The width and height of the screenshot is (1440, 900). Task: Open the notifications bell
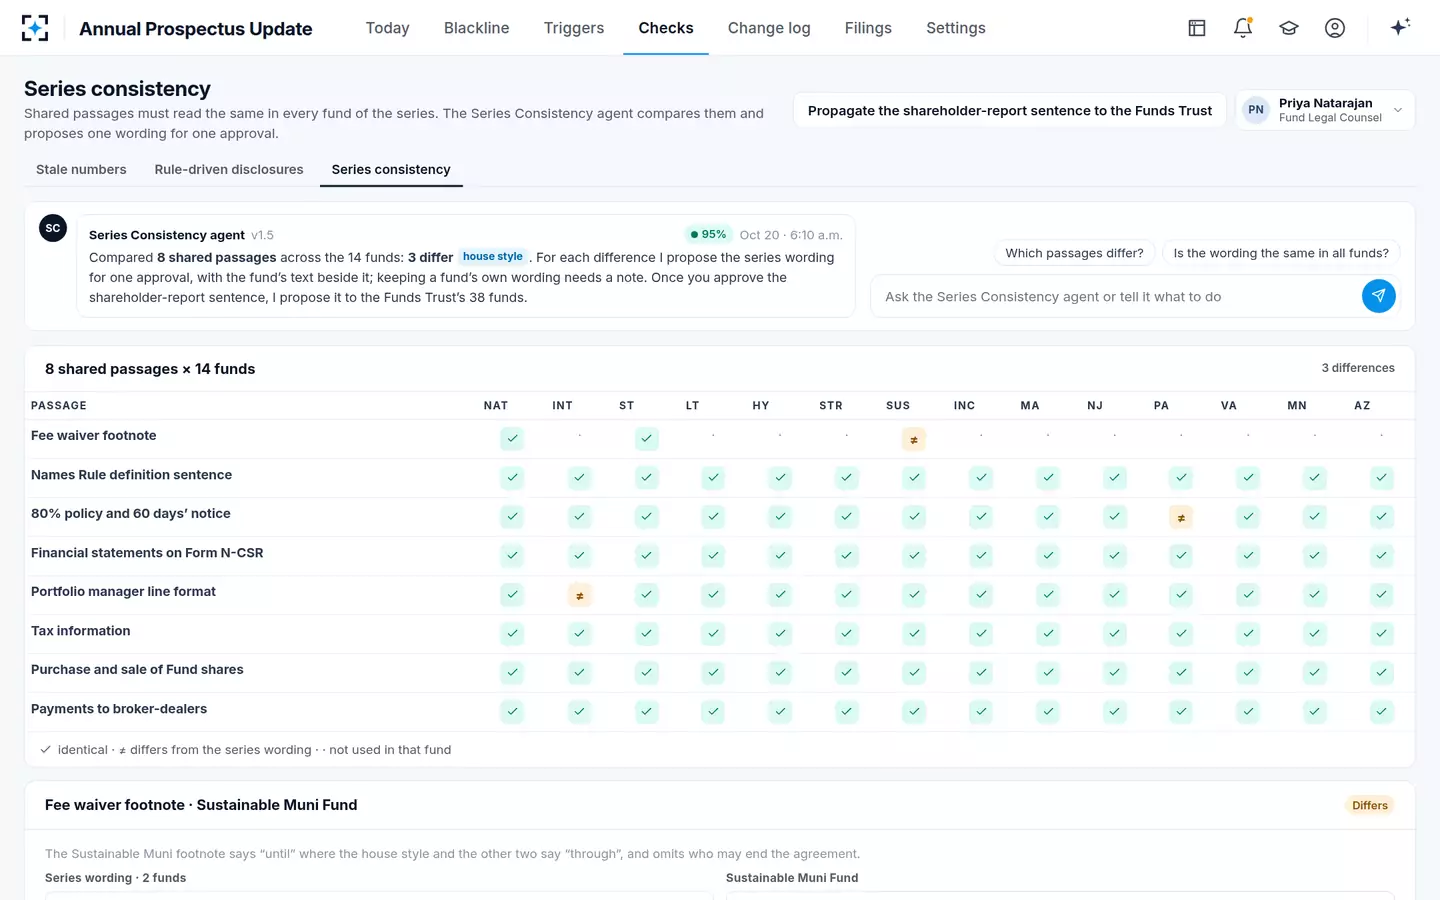tap(1243, 28)
